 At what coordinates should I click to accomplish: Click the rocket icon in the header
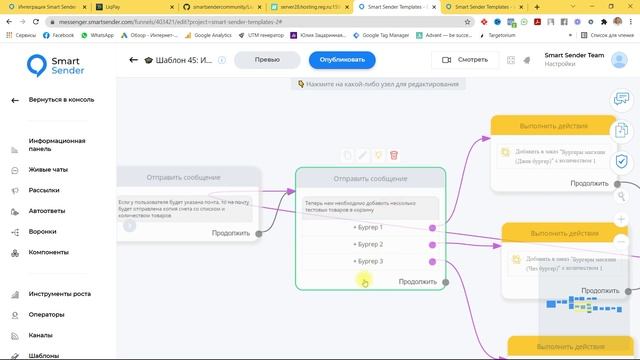pos(527,60)
